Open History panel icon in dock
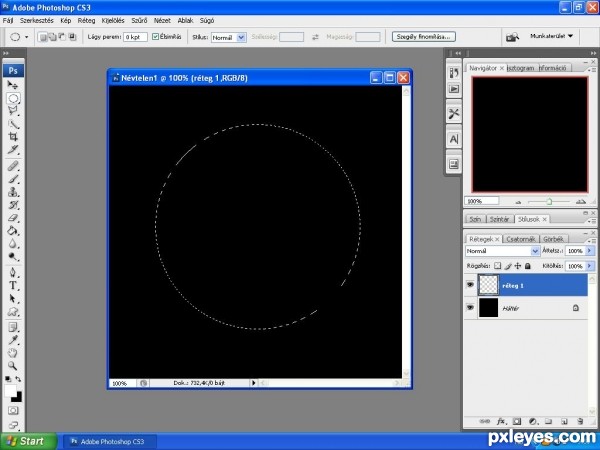600x450 pixels. coord(454,72)
